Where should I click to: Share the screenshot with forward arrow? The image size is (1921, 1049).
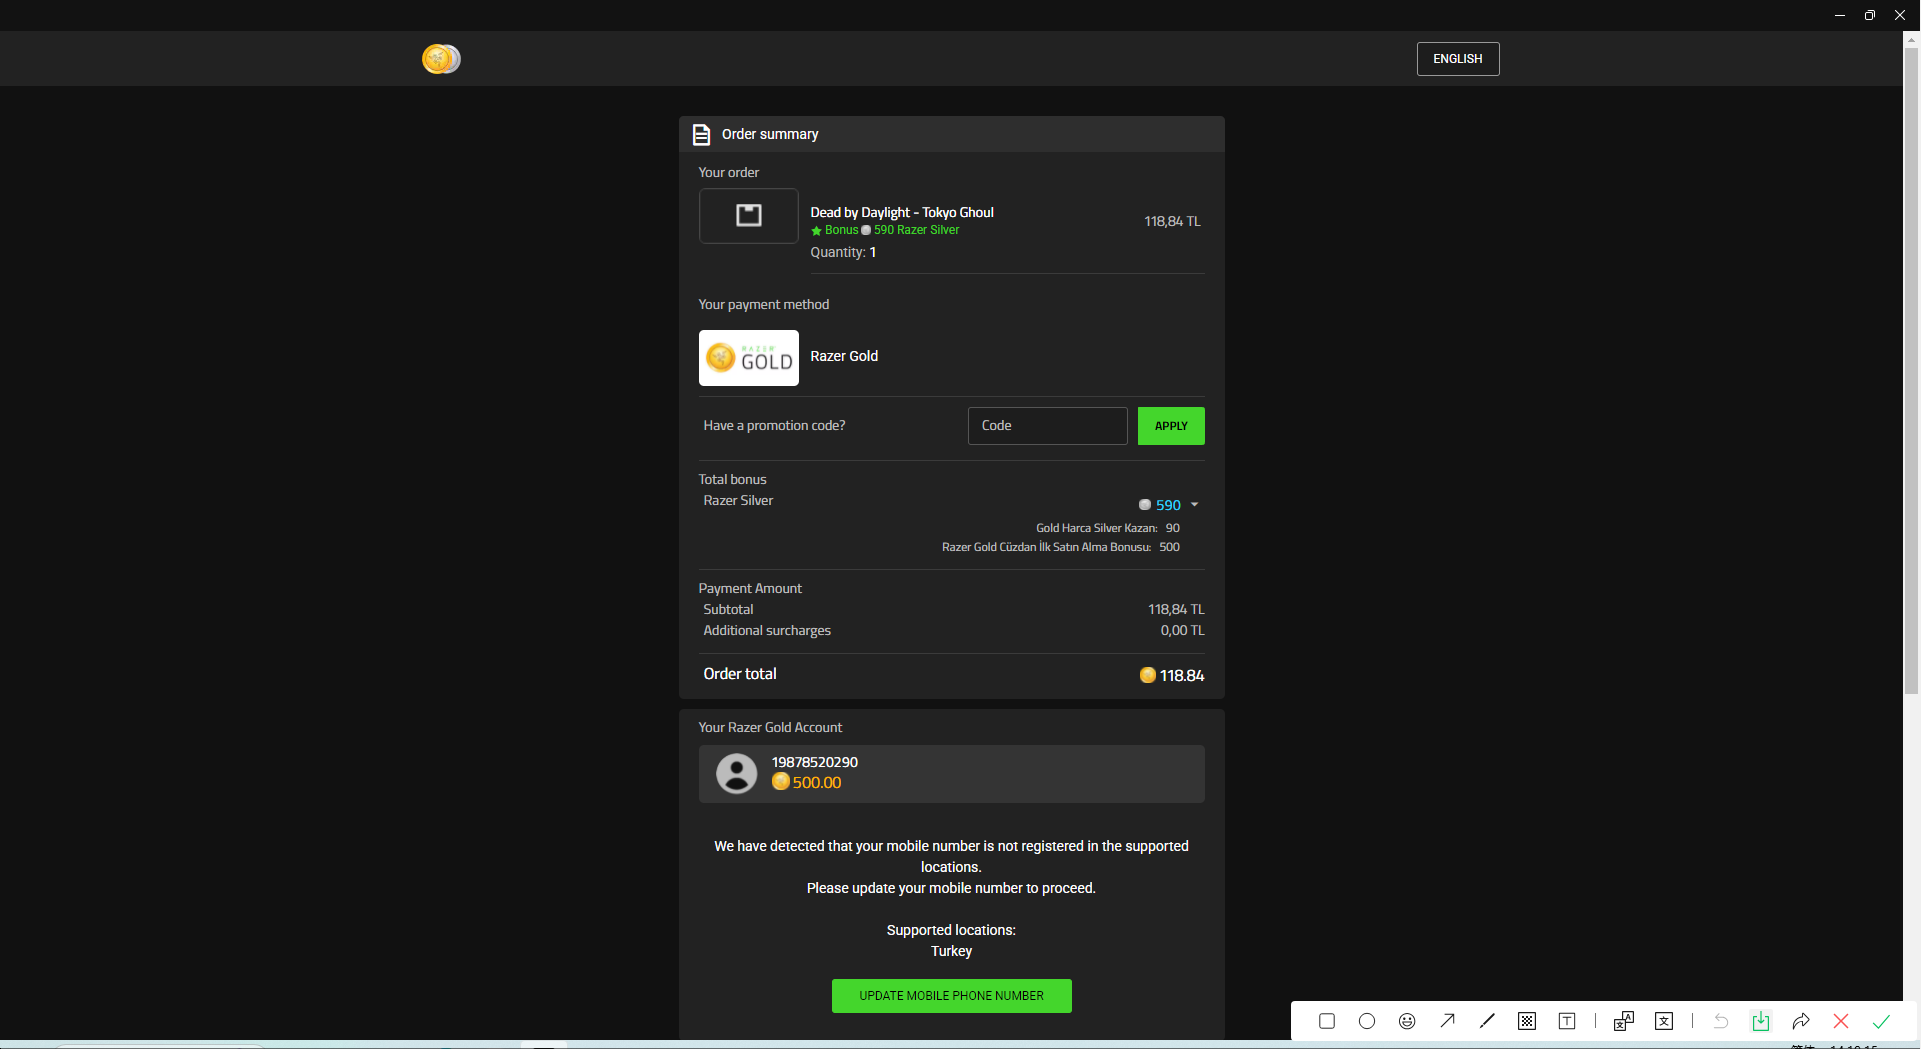tap(1801, 1021)
